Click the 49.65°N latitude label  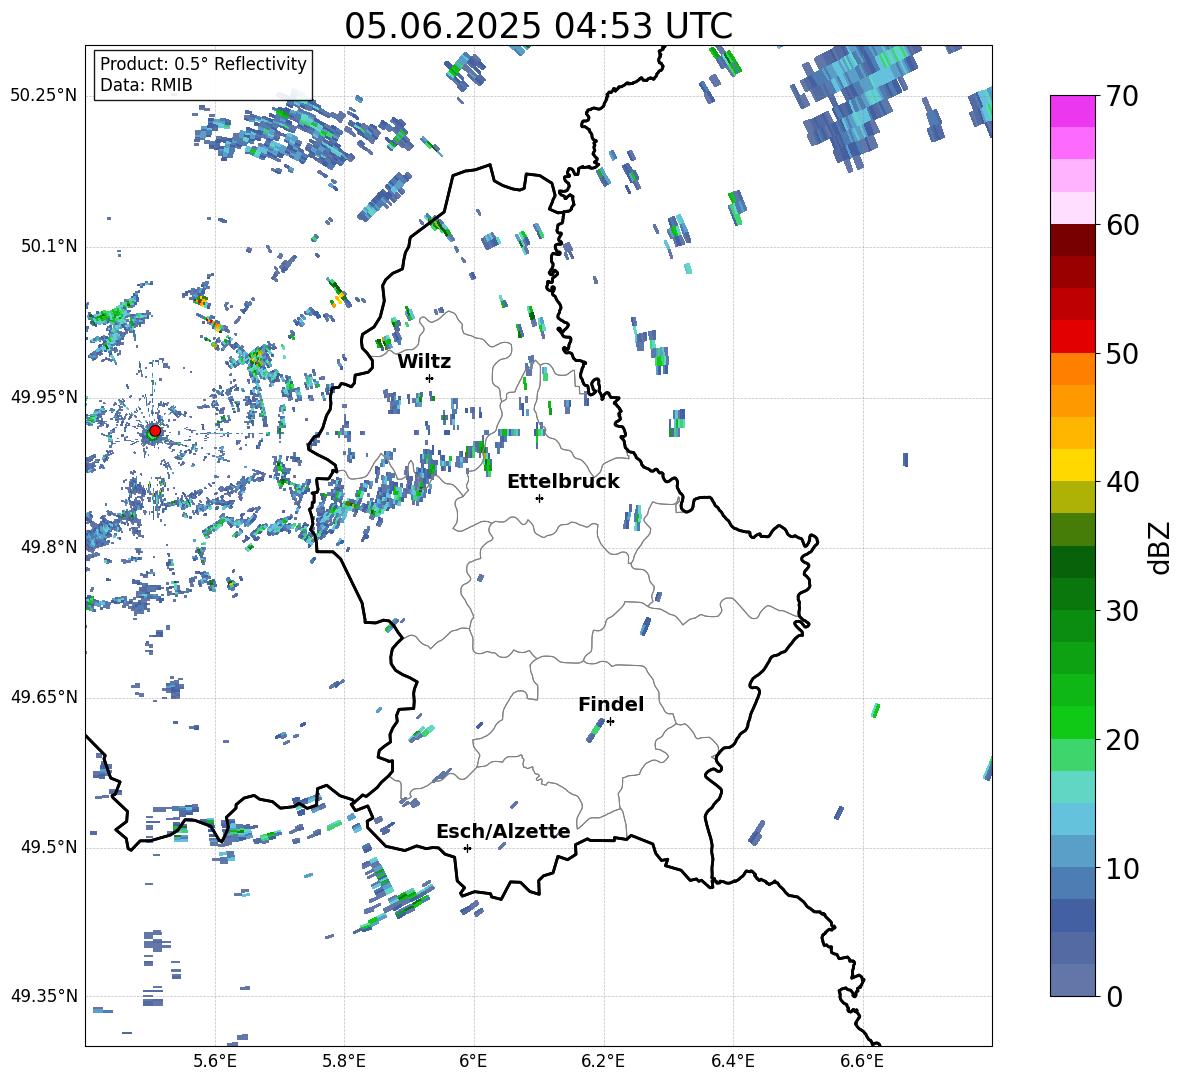pos(44,697)
